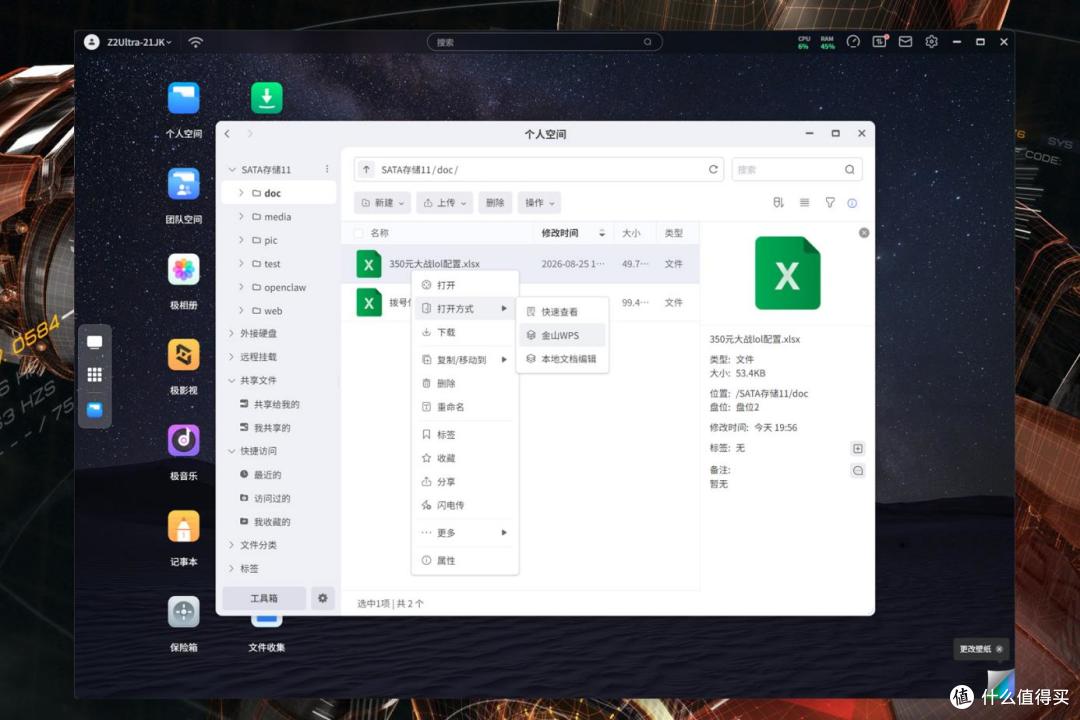Screen dimensions: 1080x720
Task: Click the 文件收集 desktop icon
Action: click(x=267, y=630)
